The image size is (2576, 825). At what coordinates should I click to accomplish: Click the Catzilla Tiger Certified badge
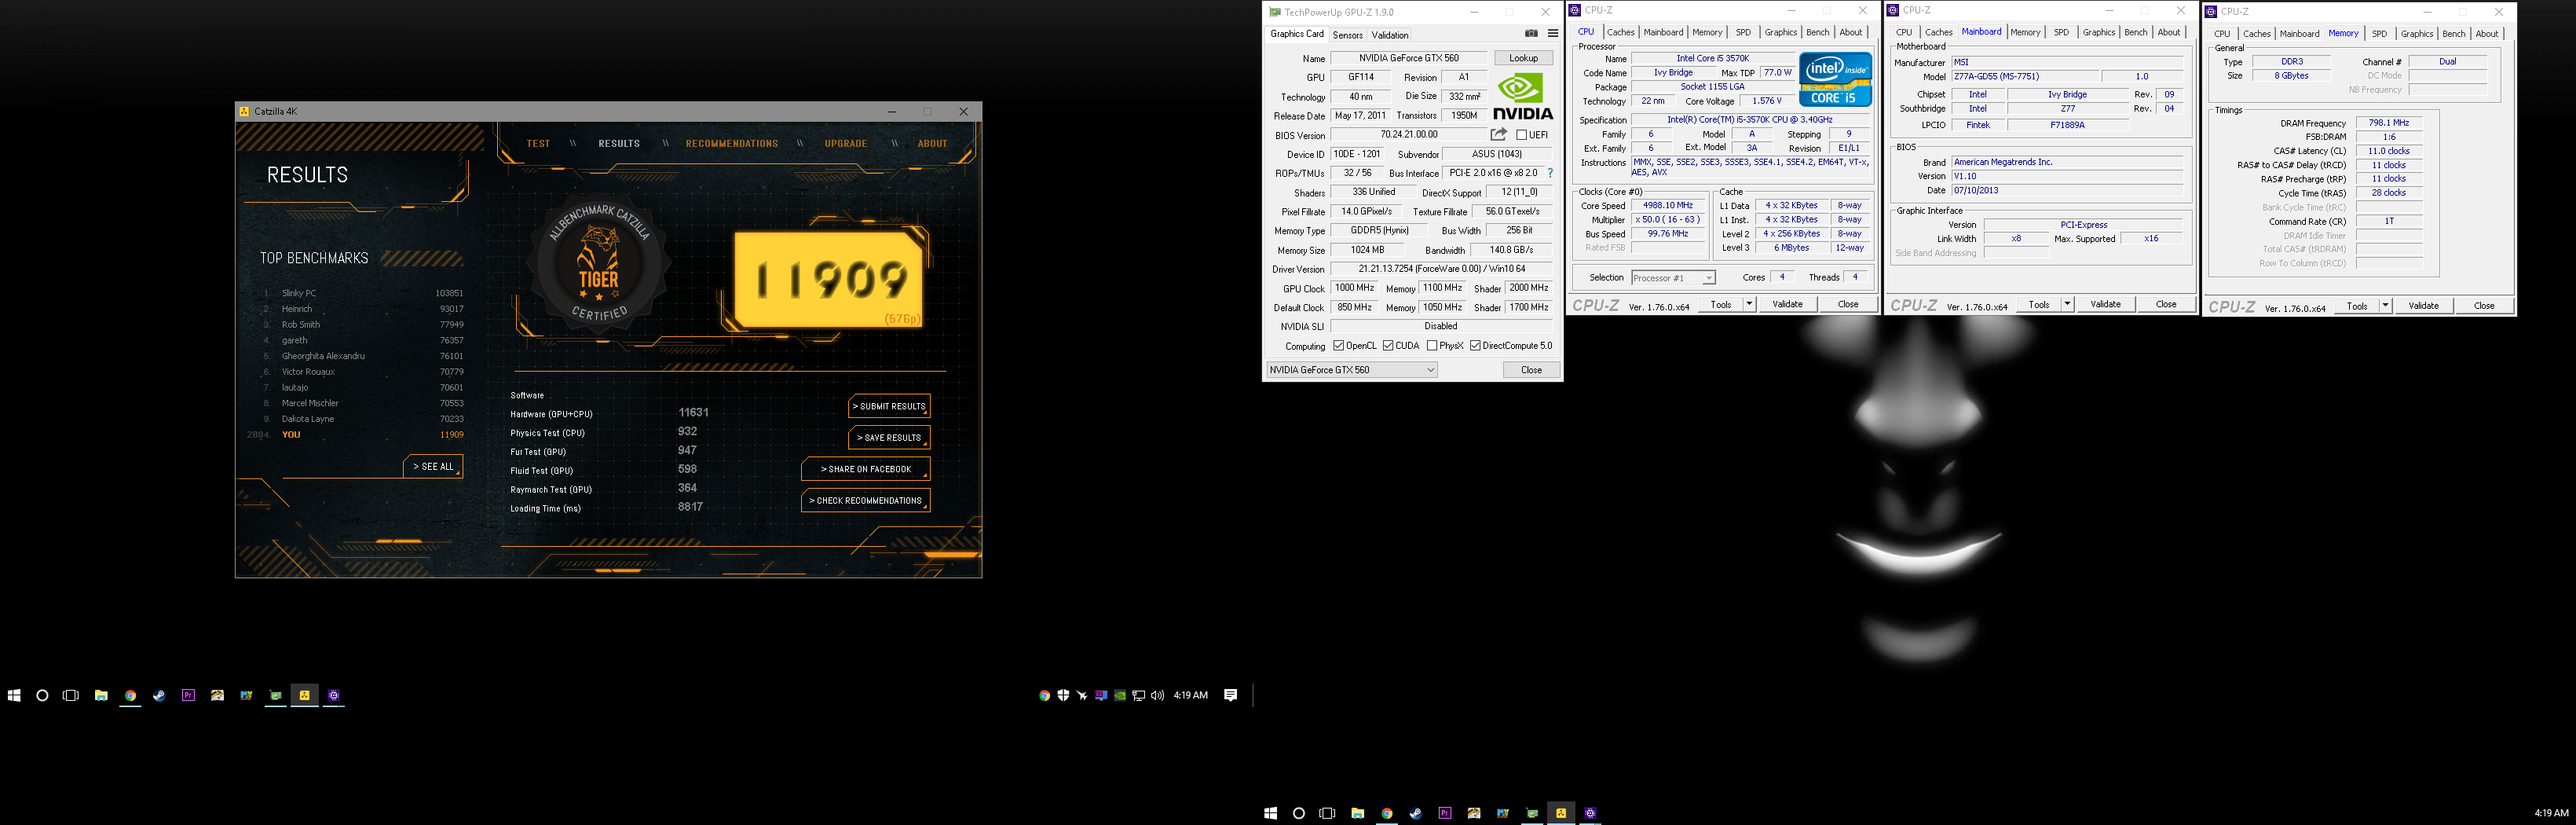599,264
